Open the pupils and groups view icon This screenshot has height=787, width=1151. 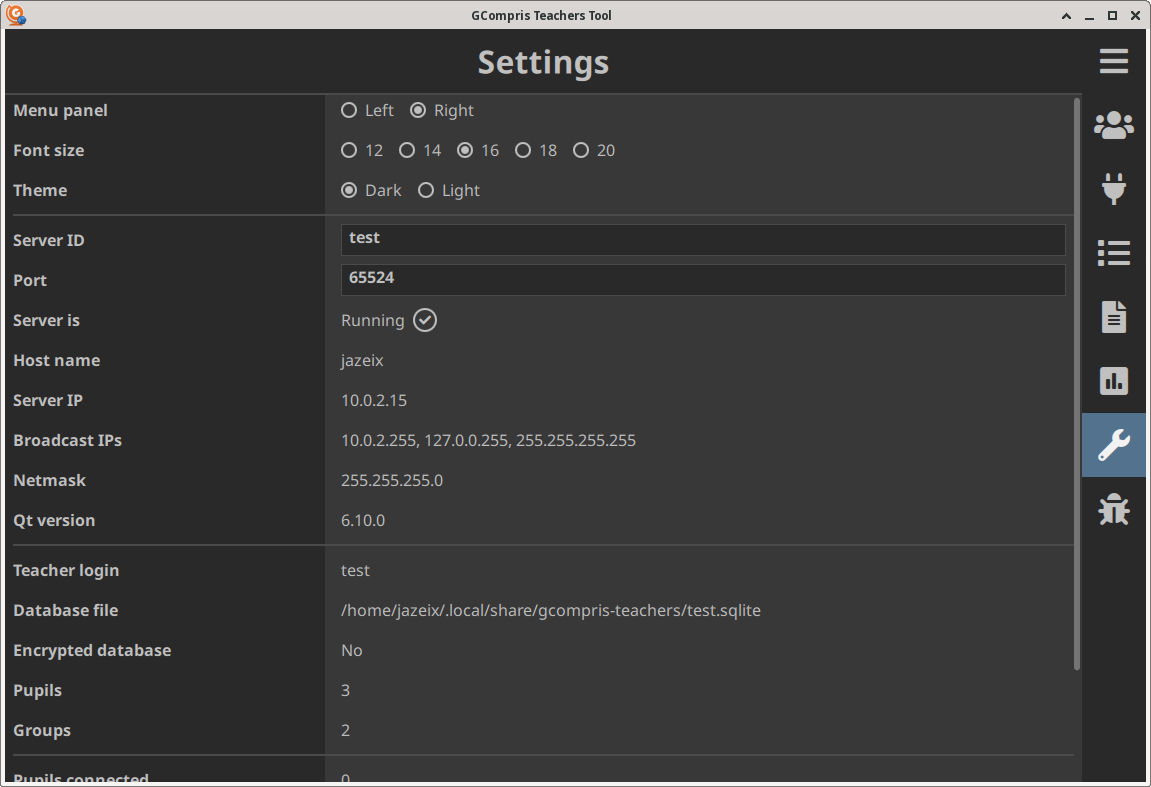(x=1113, y=125)
